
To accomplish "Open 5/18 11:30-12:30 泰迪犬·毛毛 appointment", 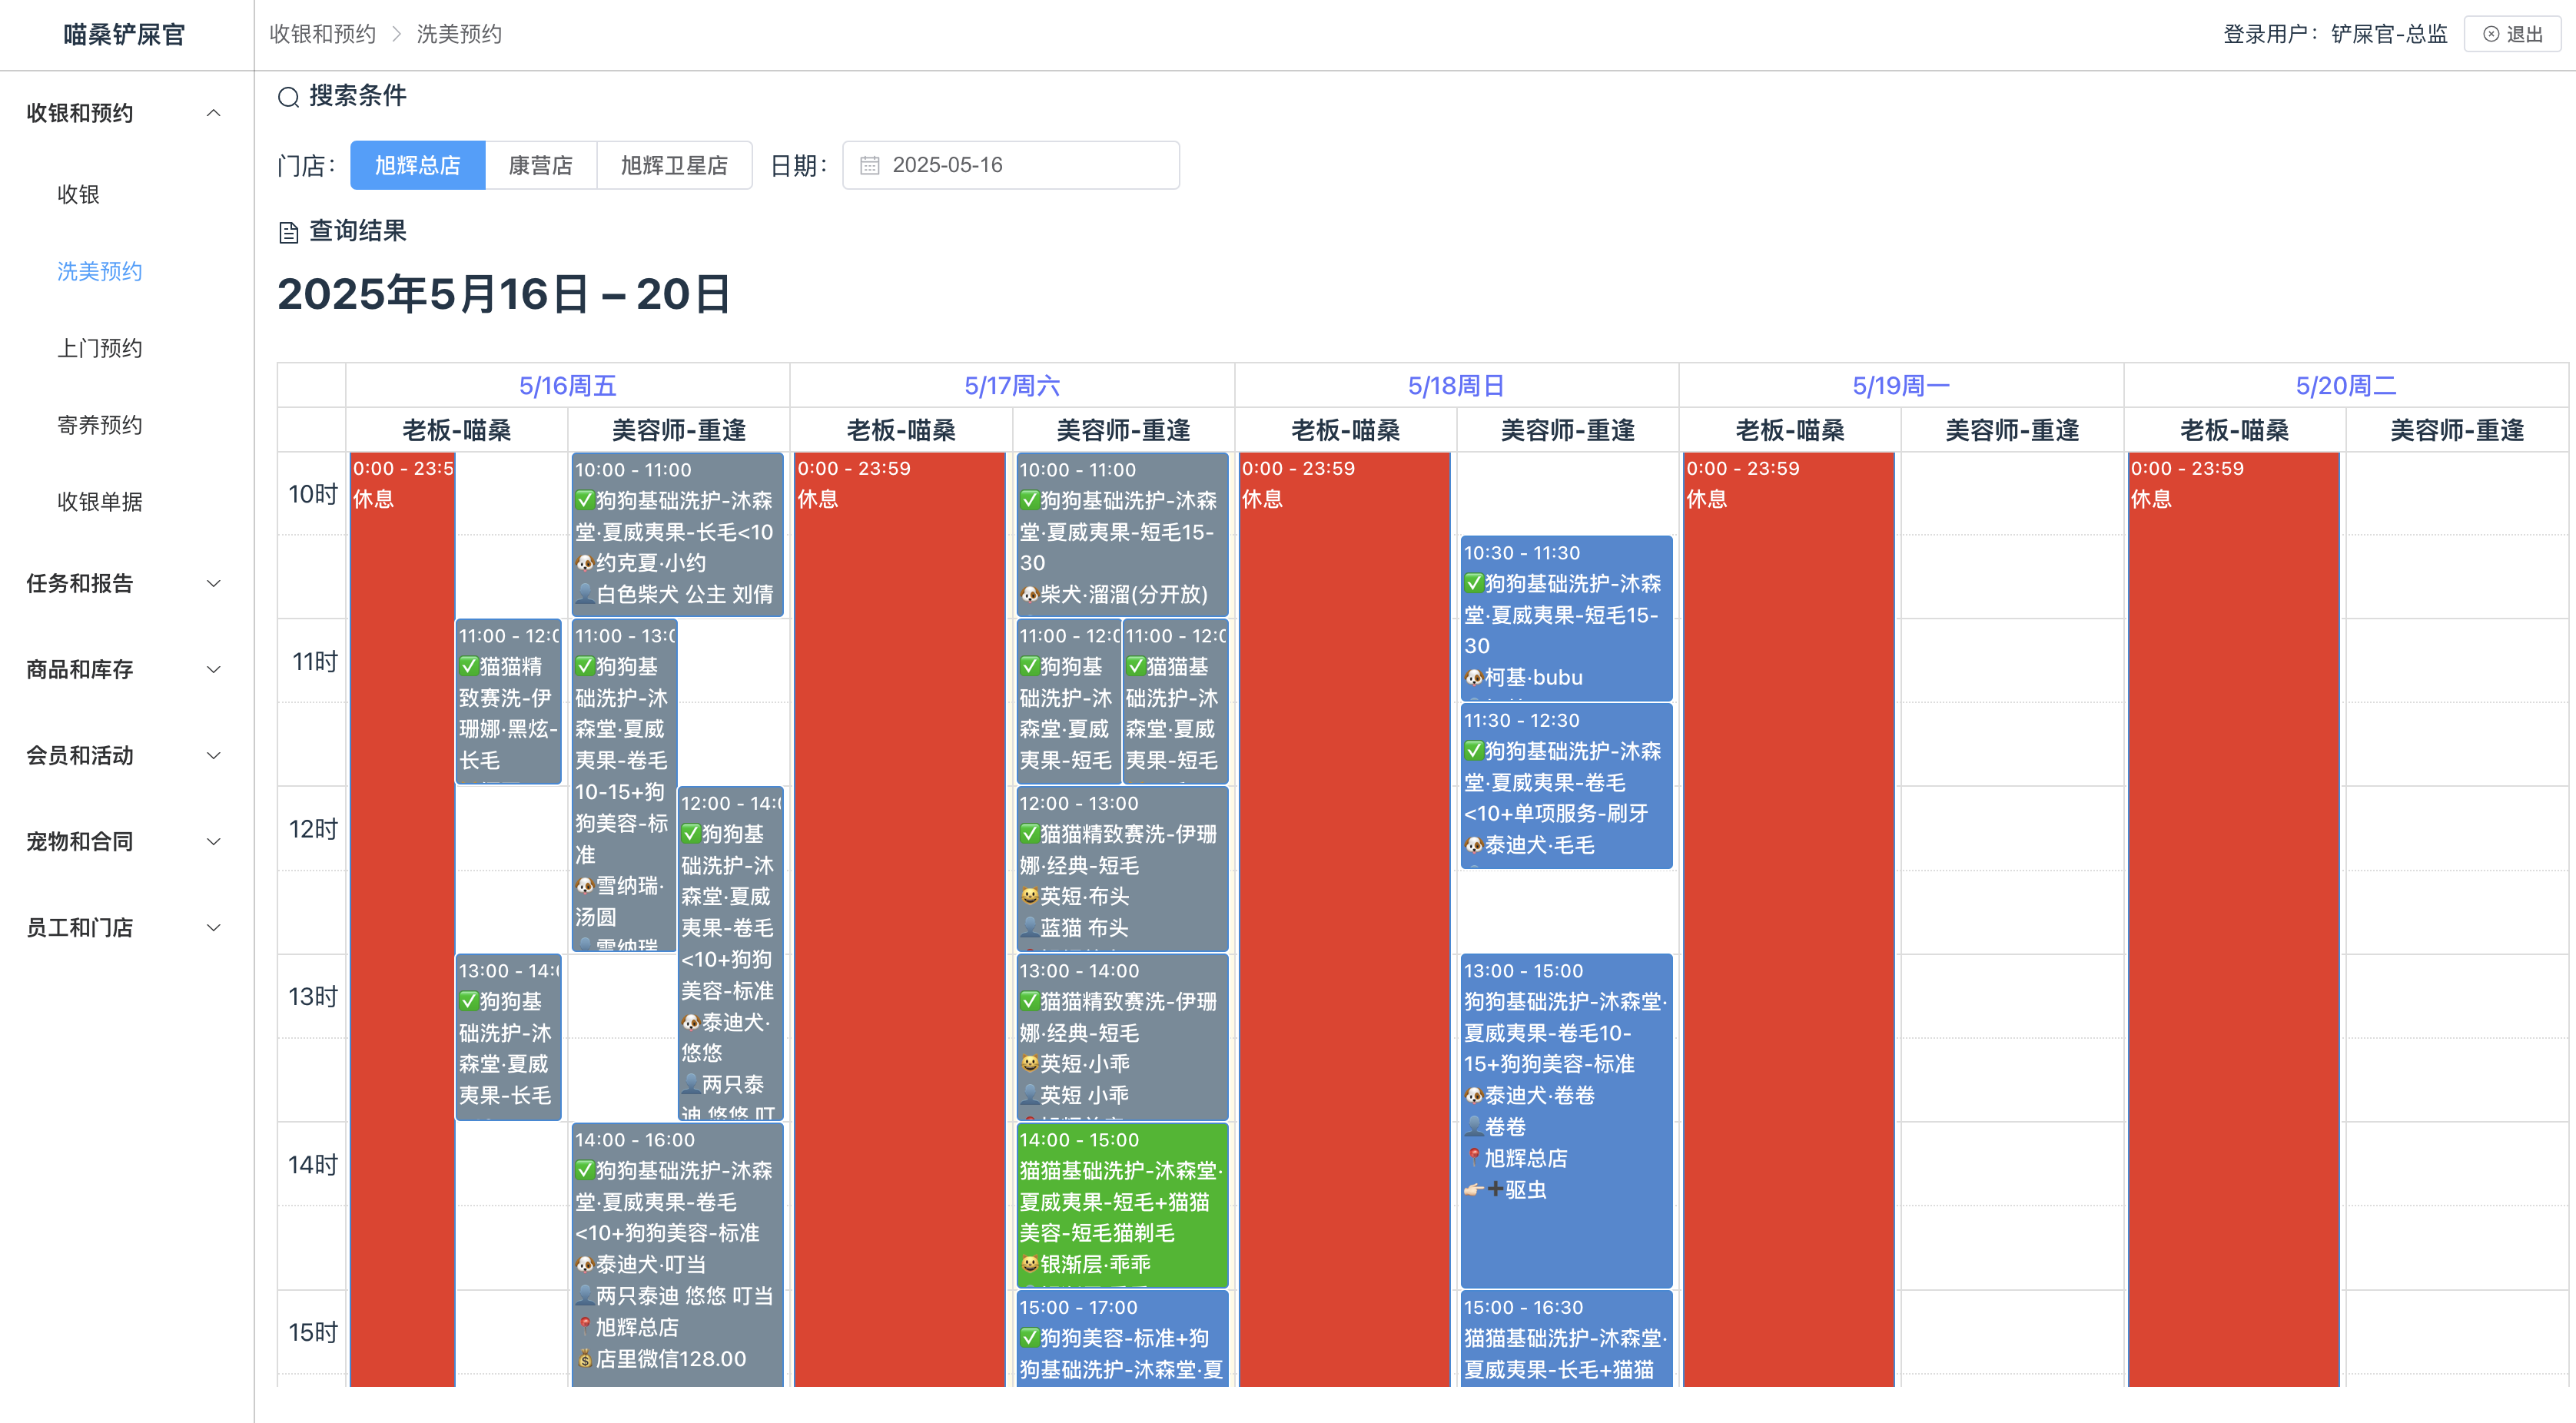I will click(1566, 786).
